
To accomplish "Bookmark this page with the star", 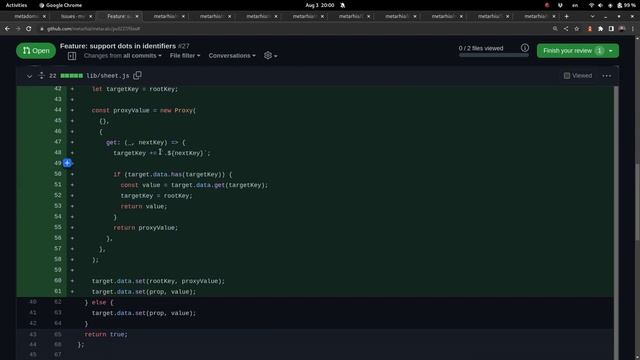I will (x=576, y=29).
